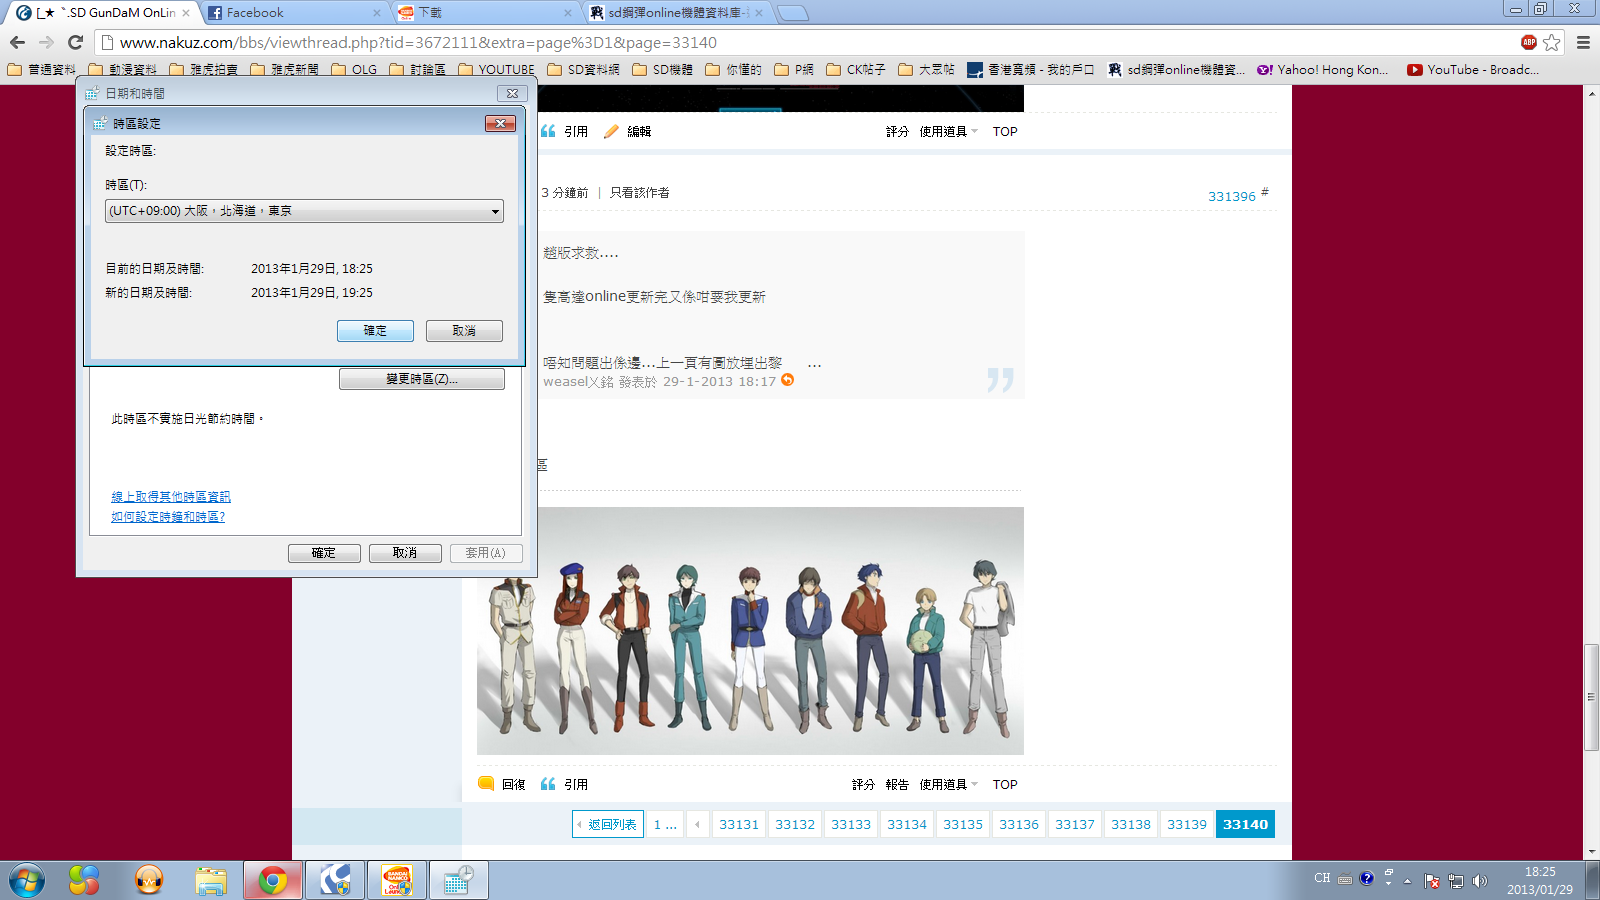Screen dimensions: 1600x900
Task: Open the SD資料網 bookmark folder
Action: tap(583, 69)
